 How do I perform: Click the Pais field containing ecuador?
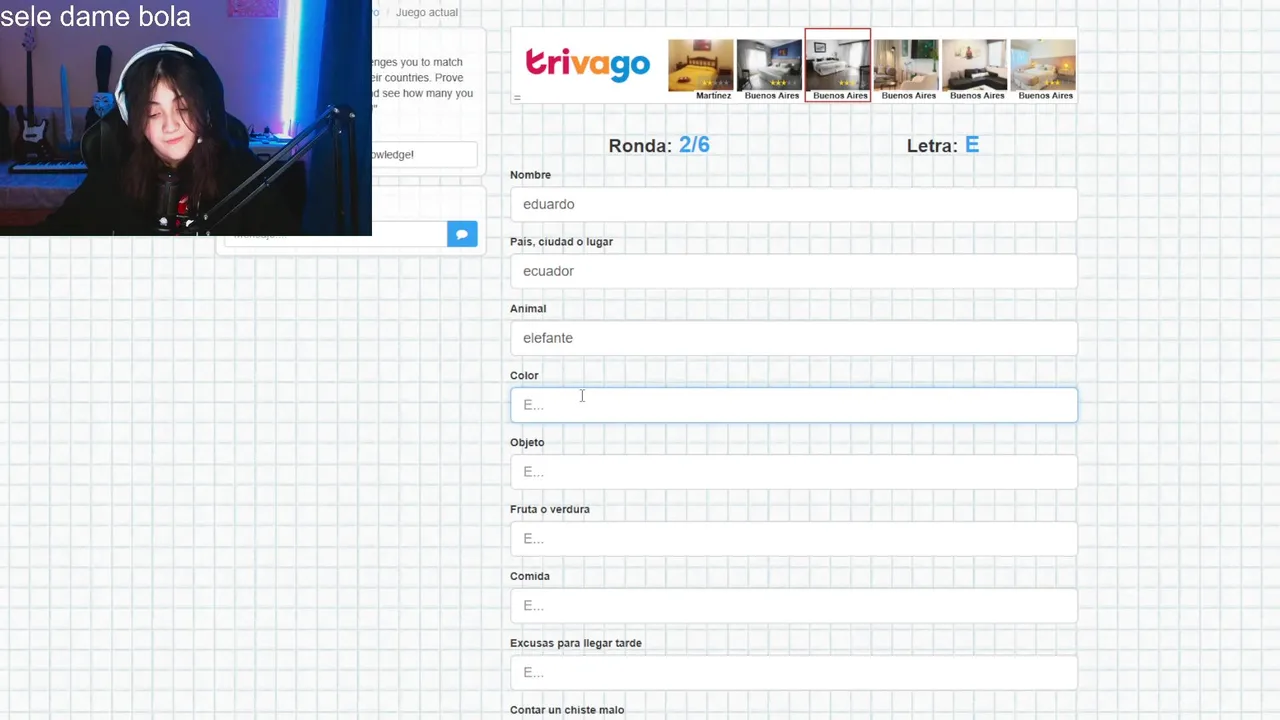pos(794,271)
